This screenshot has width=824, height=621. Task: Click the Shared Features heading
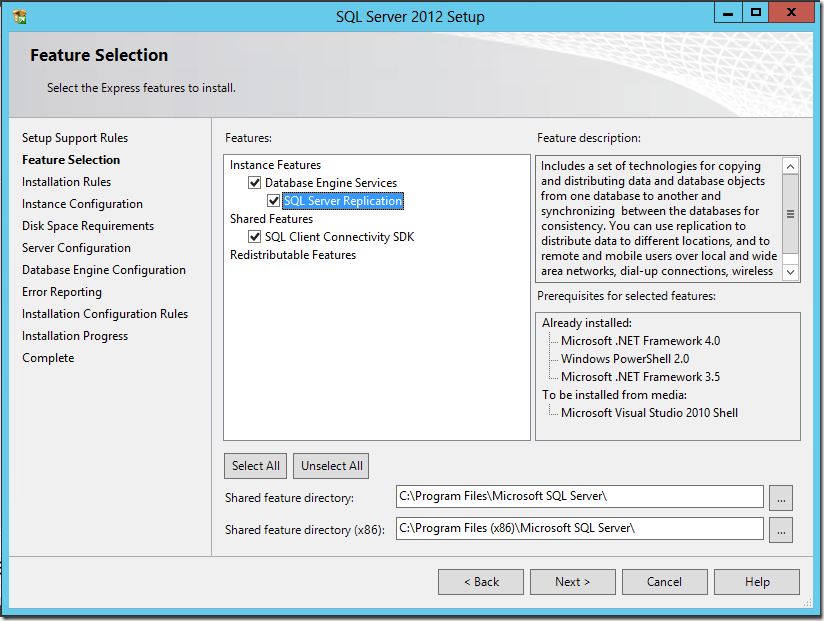click(x=271, y=219)
